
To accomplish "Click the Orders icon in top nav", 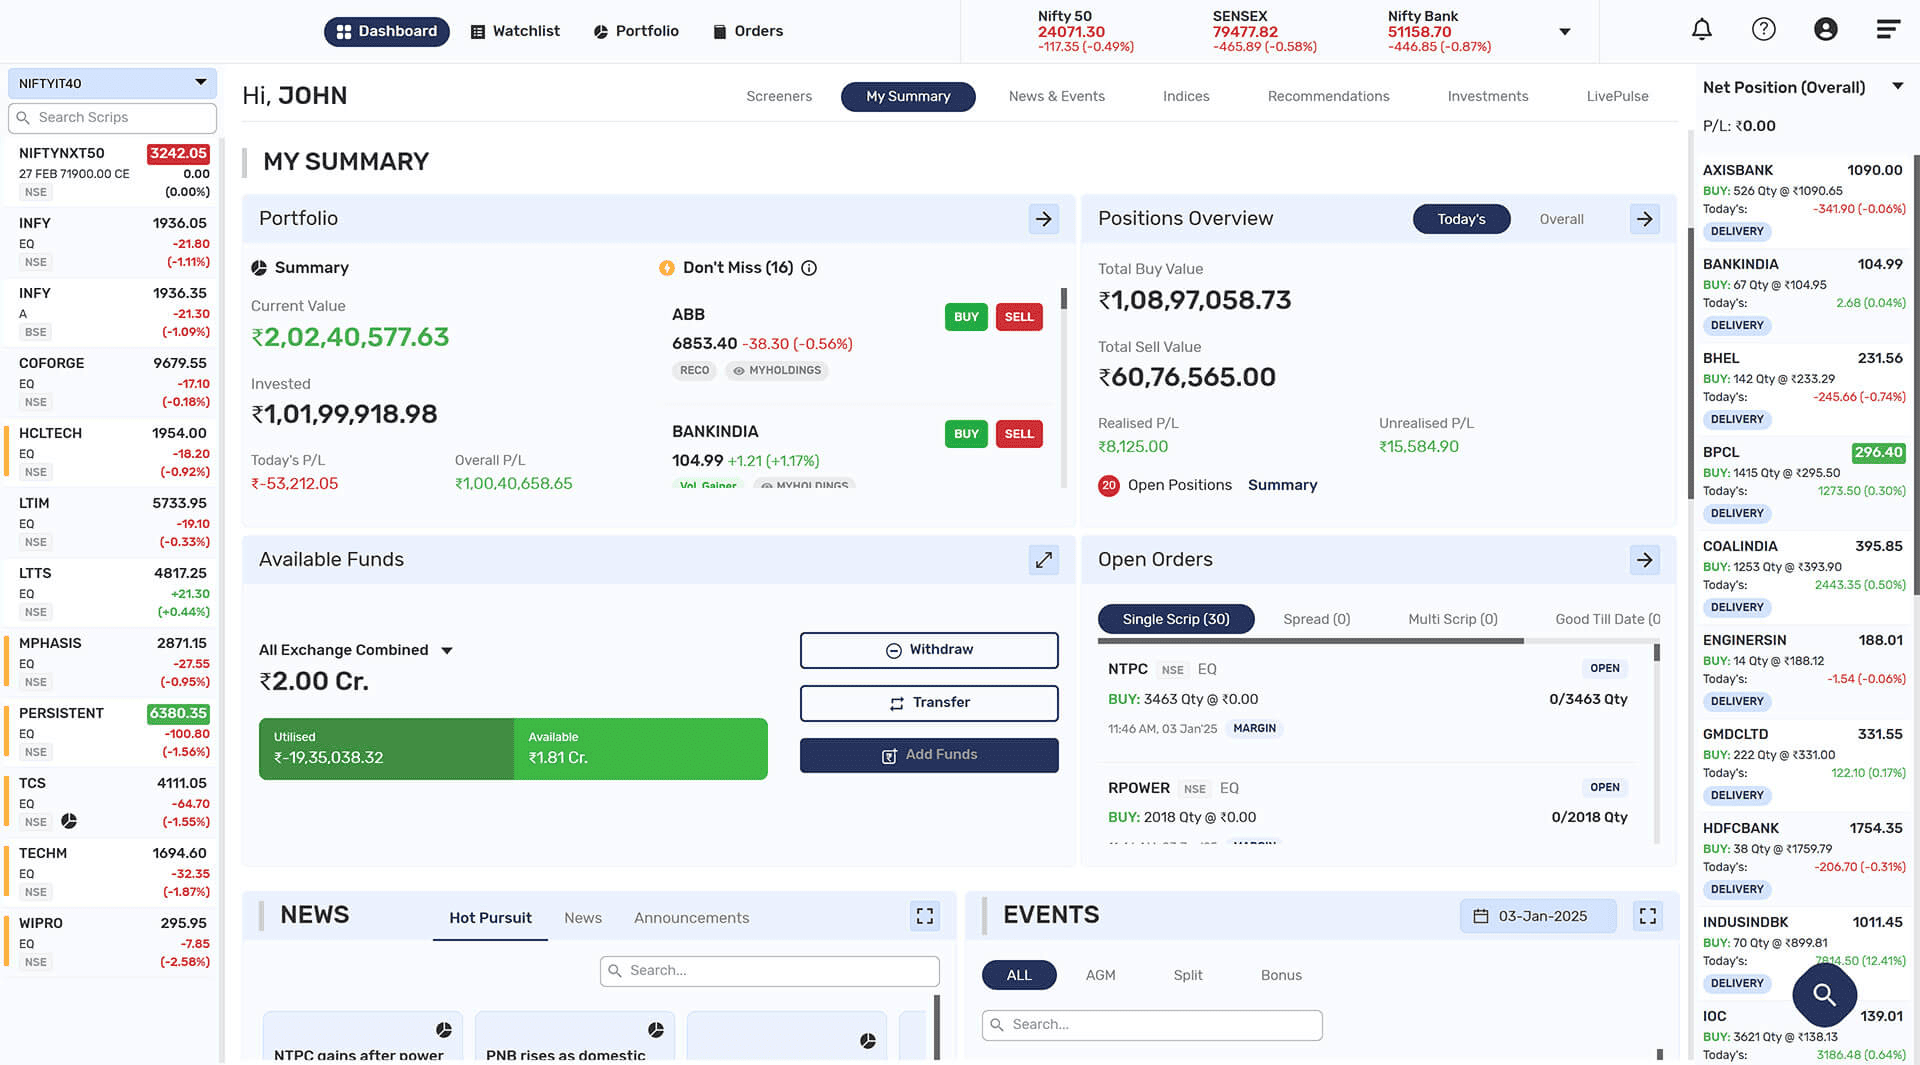I will point(719,32).
